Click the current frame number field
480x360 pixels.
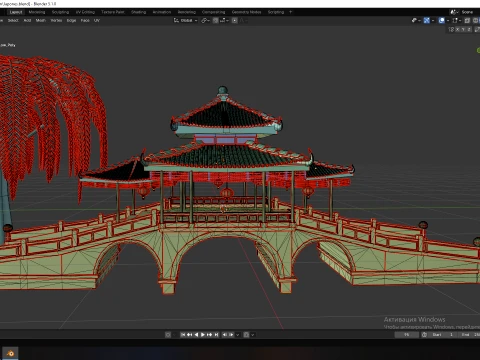coord(406,335)
